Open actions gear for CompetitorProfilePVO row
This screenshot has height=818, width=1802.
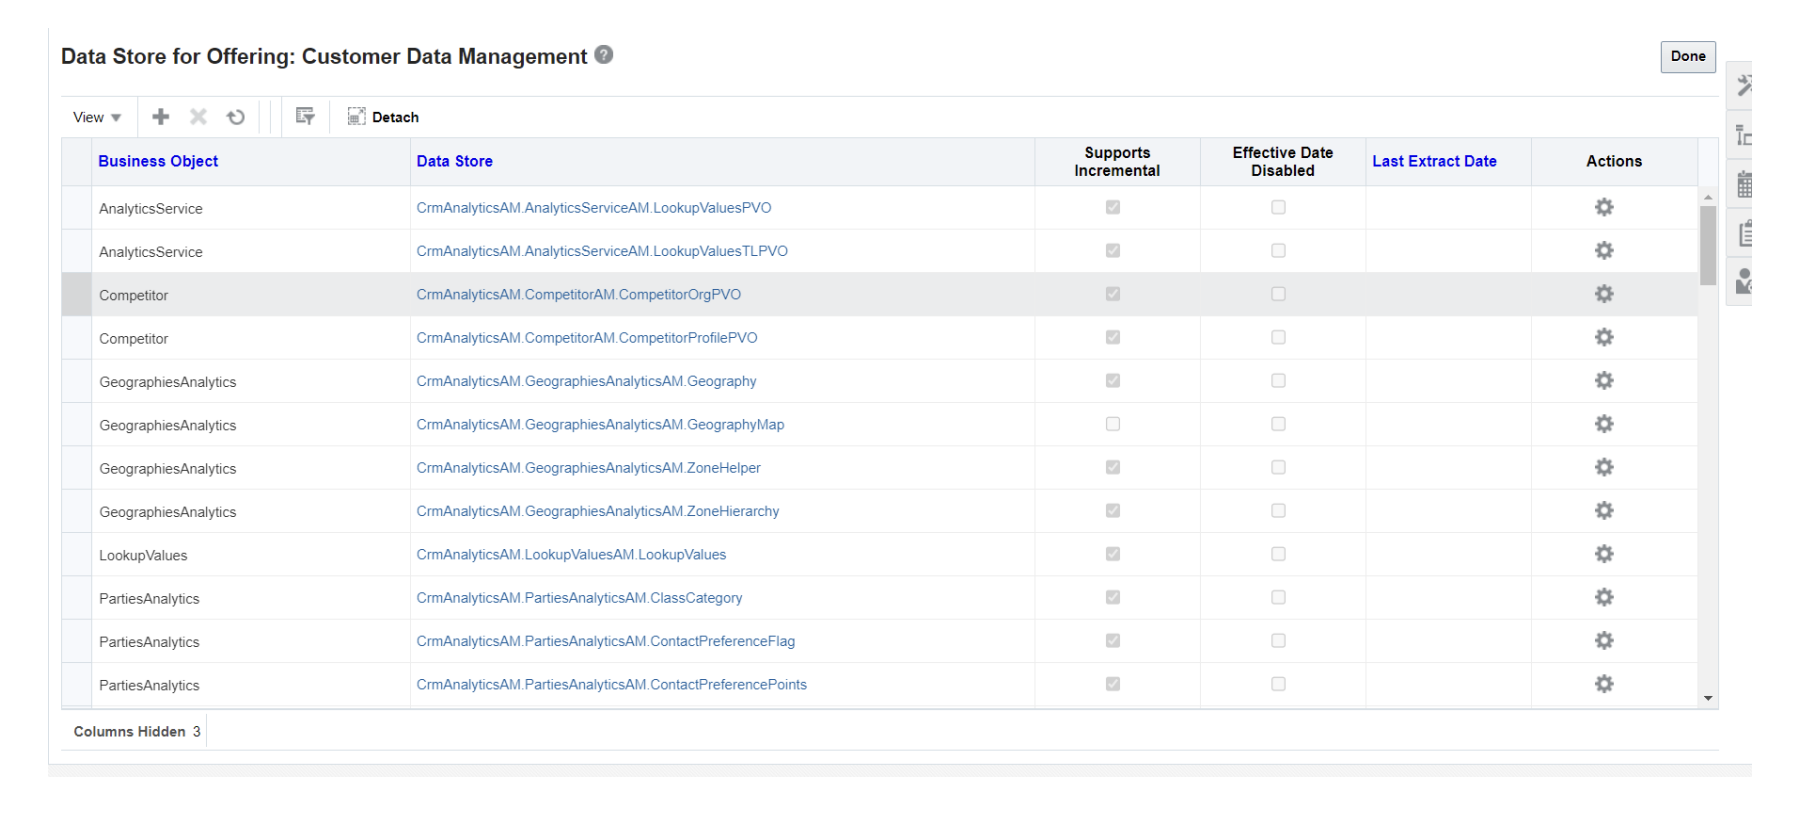click(1604, 337)
